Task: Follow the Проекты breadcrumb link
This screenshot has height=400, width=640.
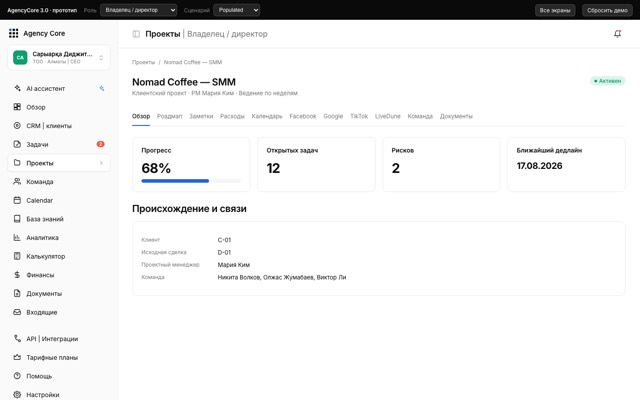Action: [143, 62]
